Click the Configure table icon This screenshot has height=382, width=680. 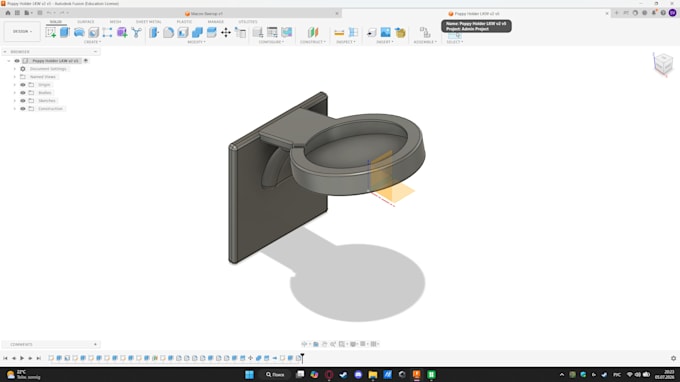(x=272, y=32)
